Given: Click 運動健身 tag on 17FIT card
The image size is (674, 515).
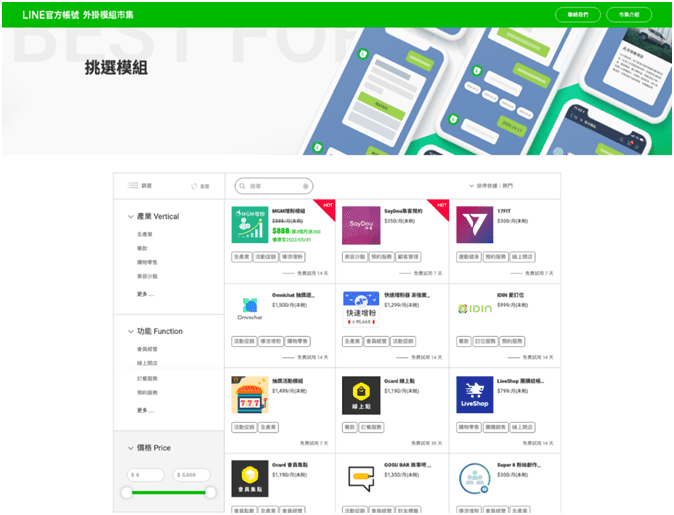Looking at the screenshot, I should tap(469, 257).
